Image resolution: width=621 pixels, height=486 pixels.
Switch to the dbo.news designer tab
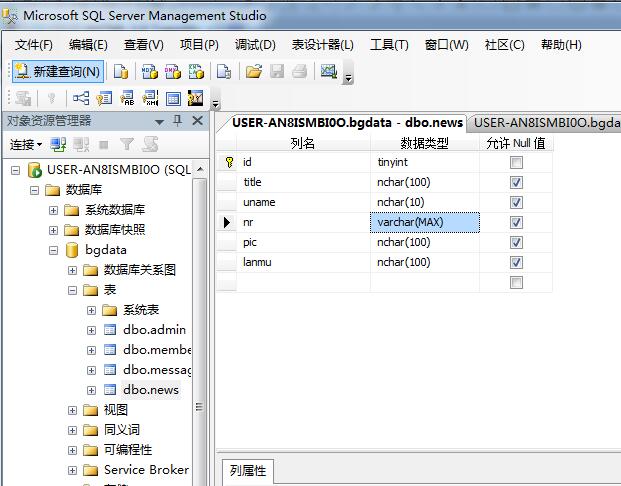(x=347, y=123)
